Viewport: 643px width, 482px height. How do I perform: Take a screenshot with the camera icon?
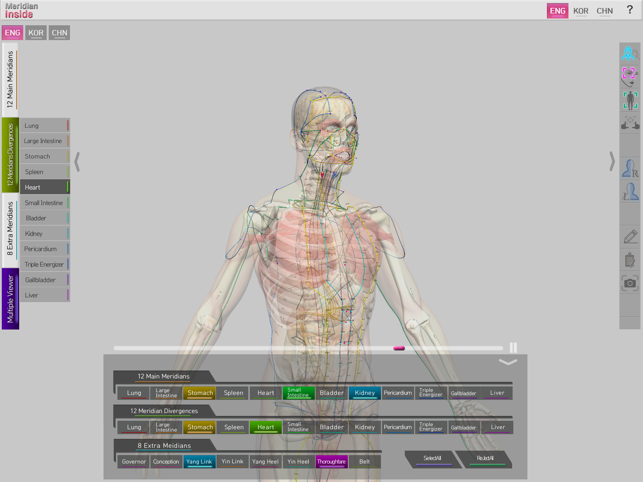(x=630, y=284)
